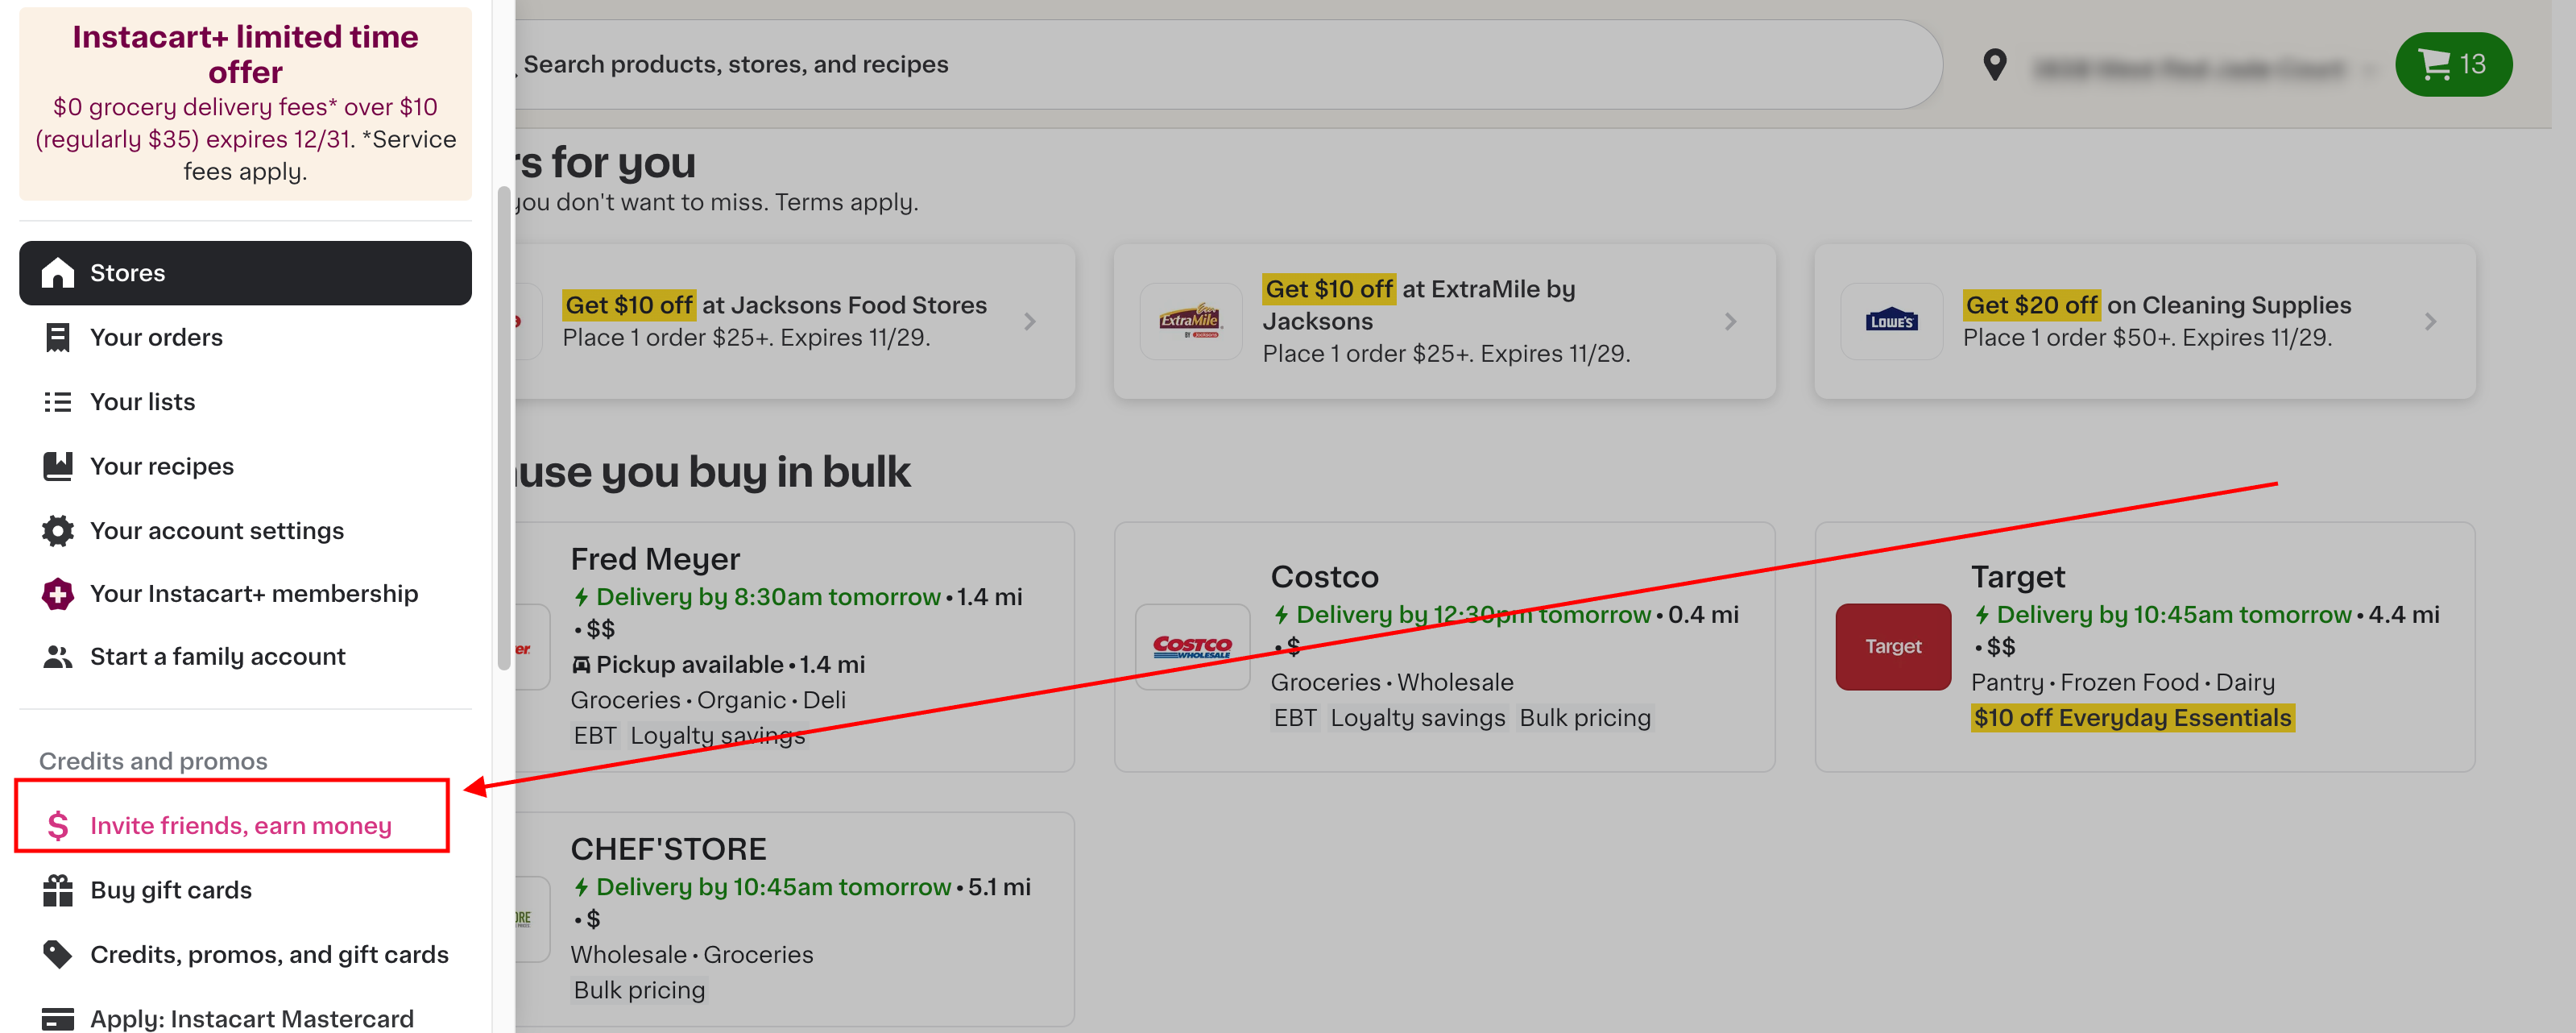
Task: Open the Costco store name
Action: tap(1324, 577)
